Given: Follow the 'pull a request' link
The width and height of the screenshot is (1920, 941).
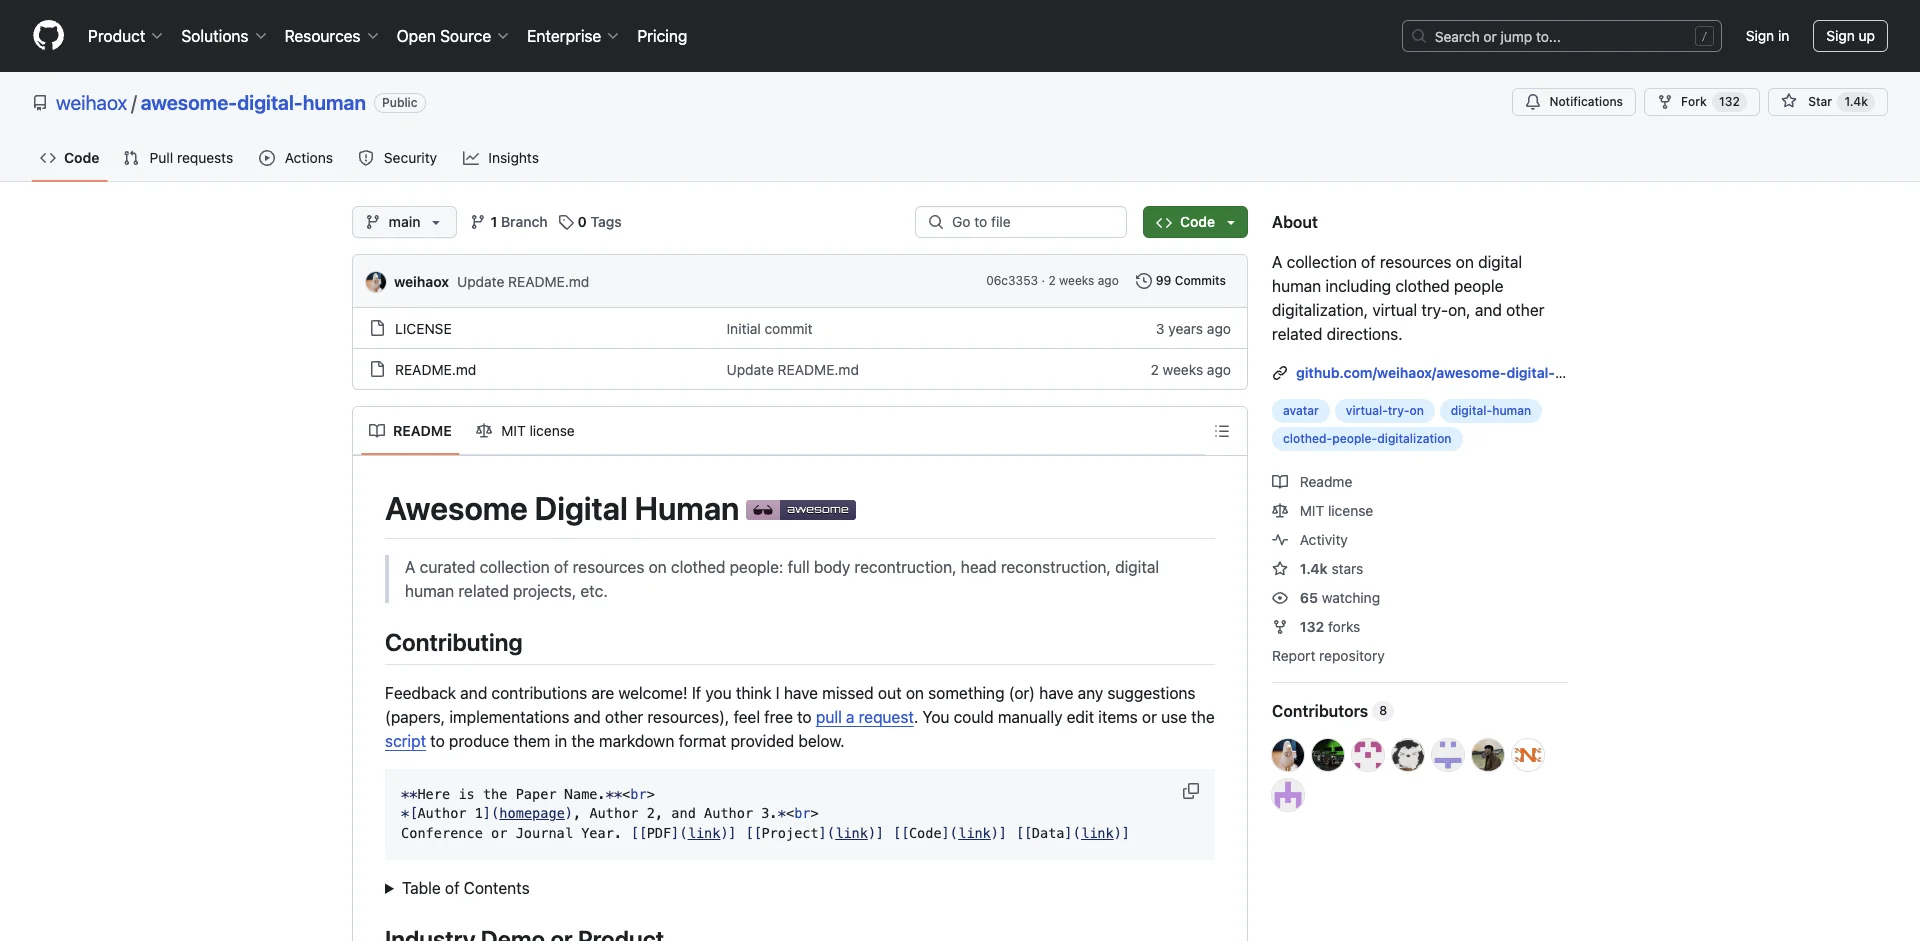Looking at the screenshot, I should (865, 717).
